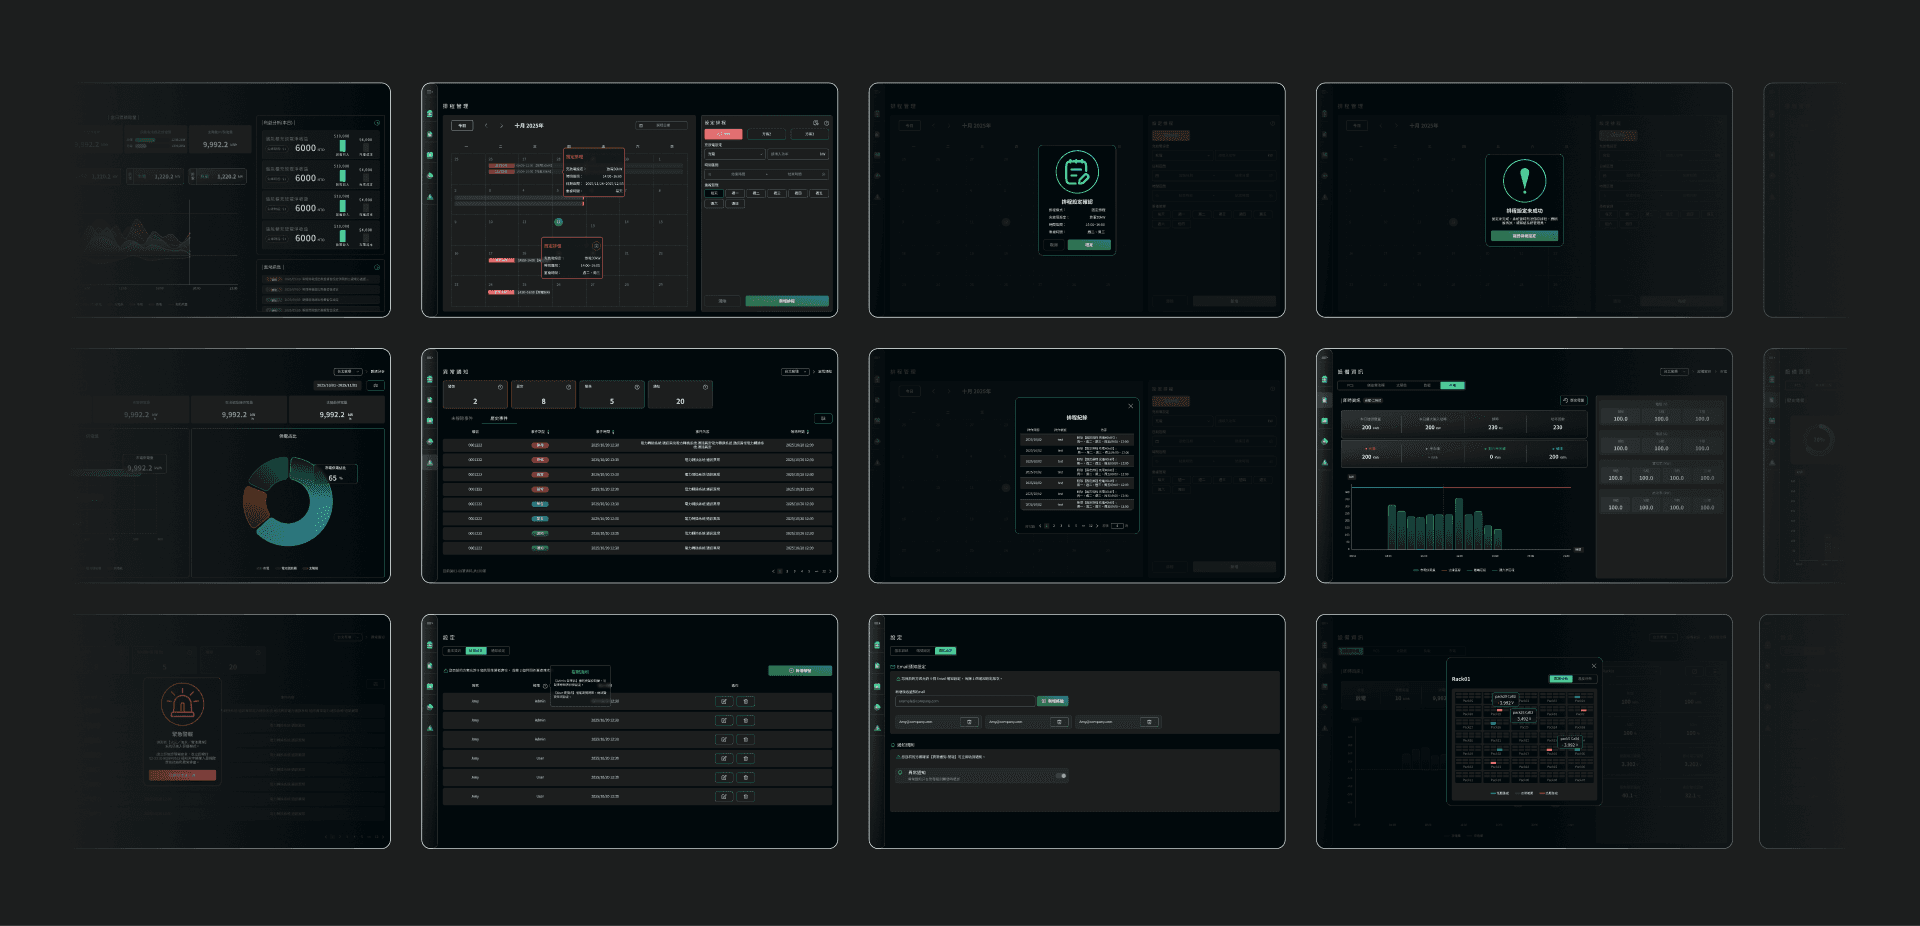Click the add email button beside the input

(x=1052, y=701)
